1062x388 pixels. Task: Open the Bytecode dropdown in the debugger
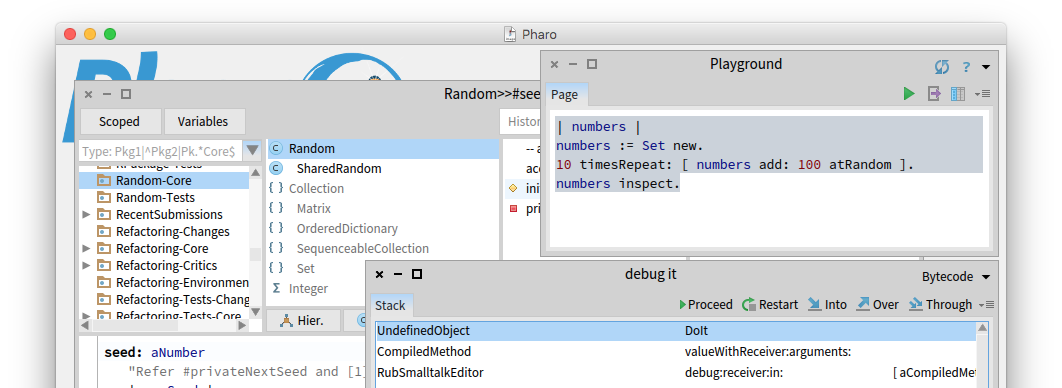coord(956,277)
